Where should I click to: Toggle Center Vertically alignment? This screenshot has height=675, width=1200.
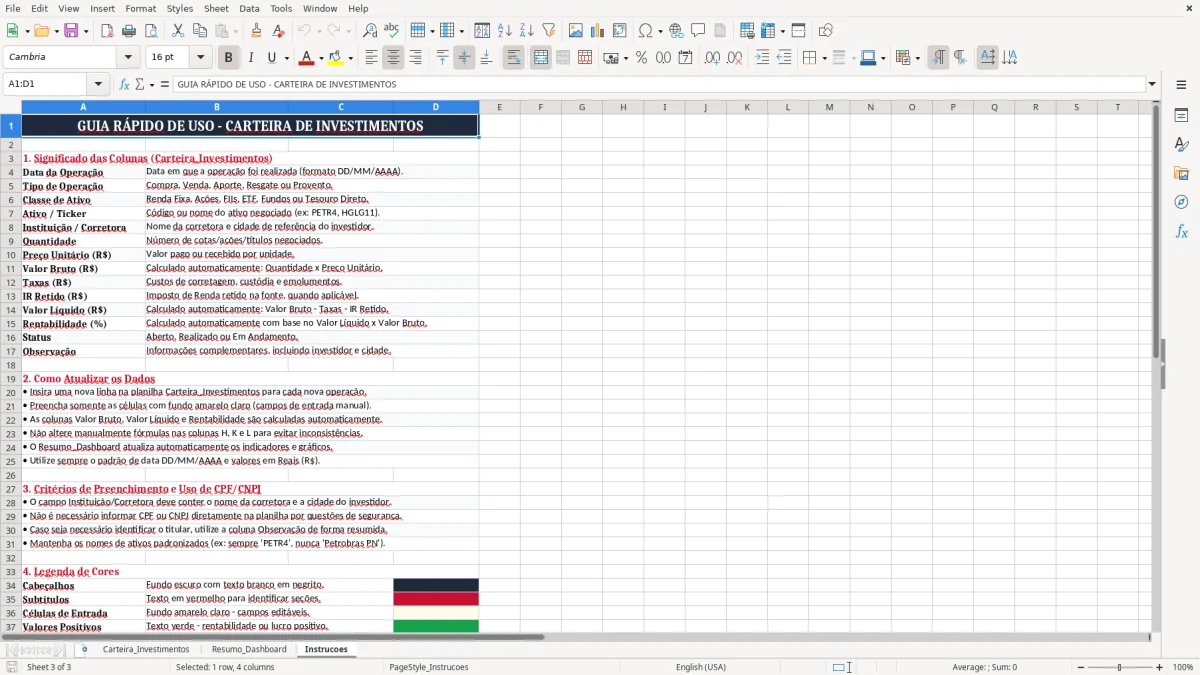point(464,58)
